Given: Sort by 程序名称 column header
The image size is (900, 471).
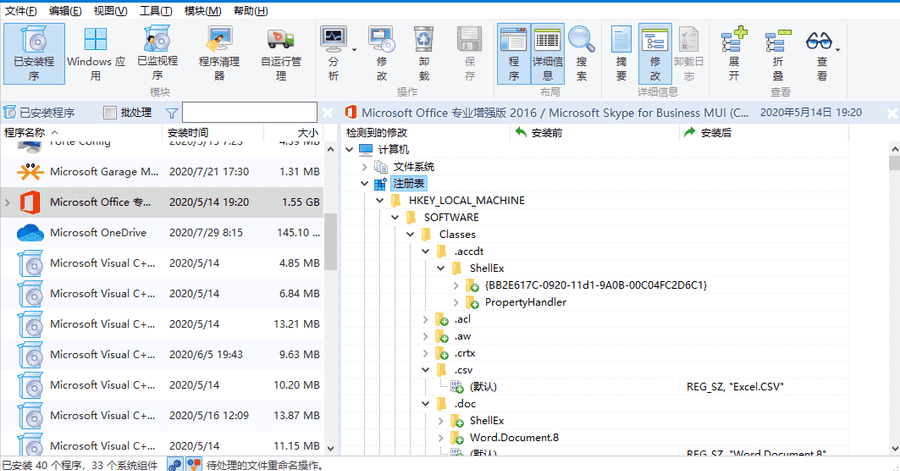Looking at the screenshot, I should [82, 133].
